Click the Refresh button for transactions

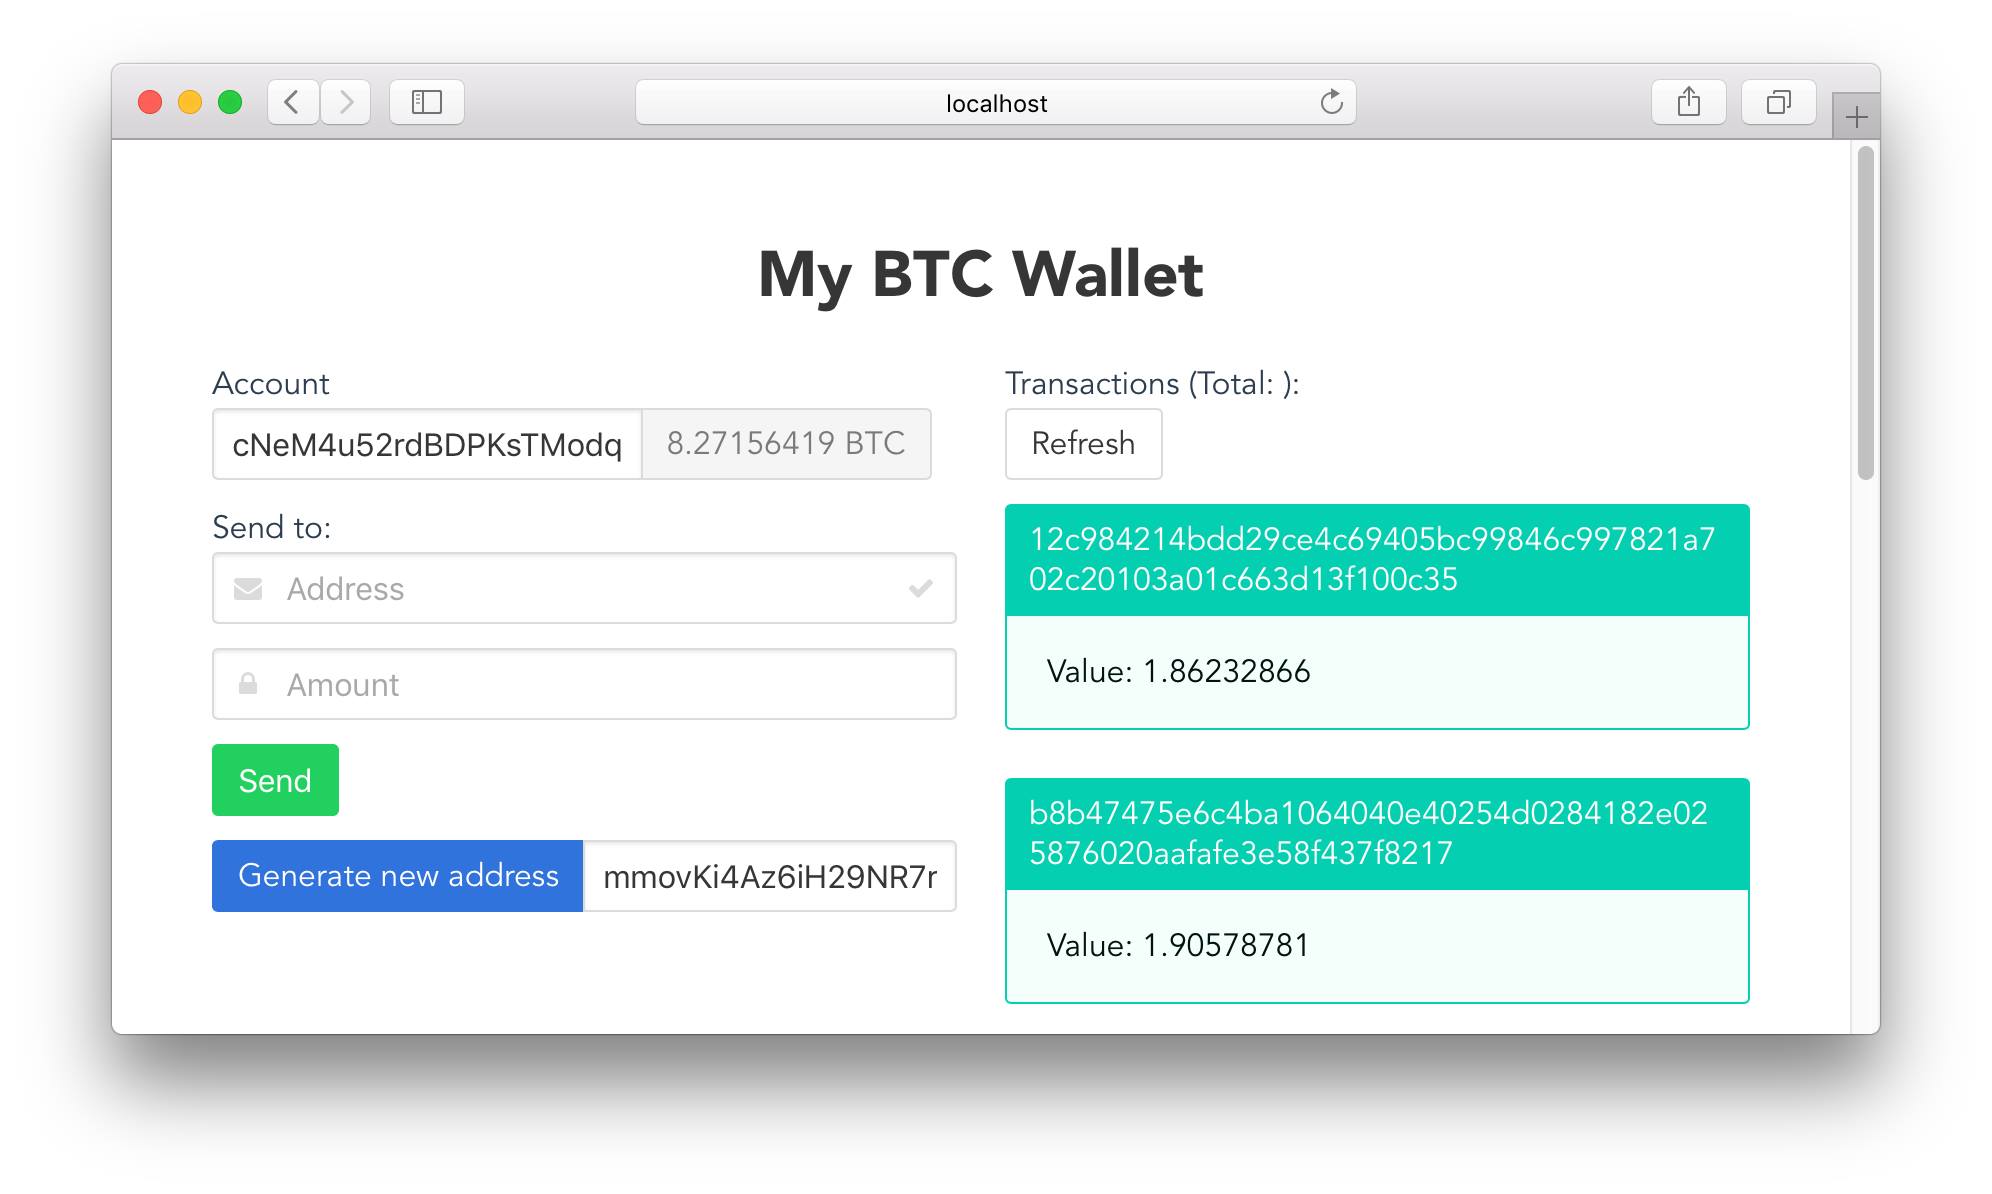(x=1084, y=442)
